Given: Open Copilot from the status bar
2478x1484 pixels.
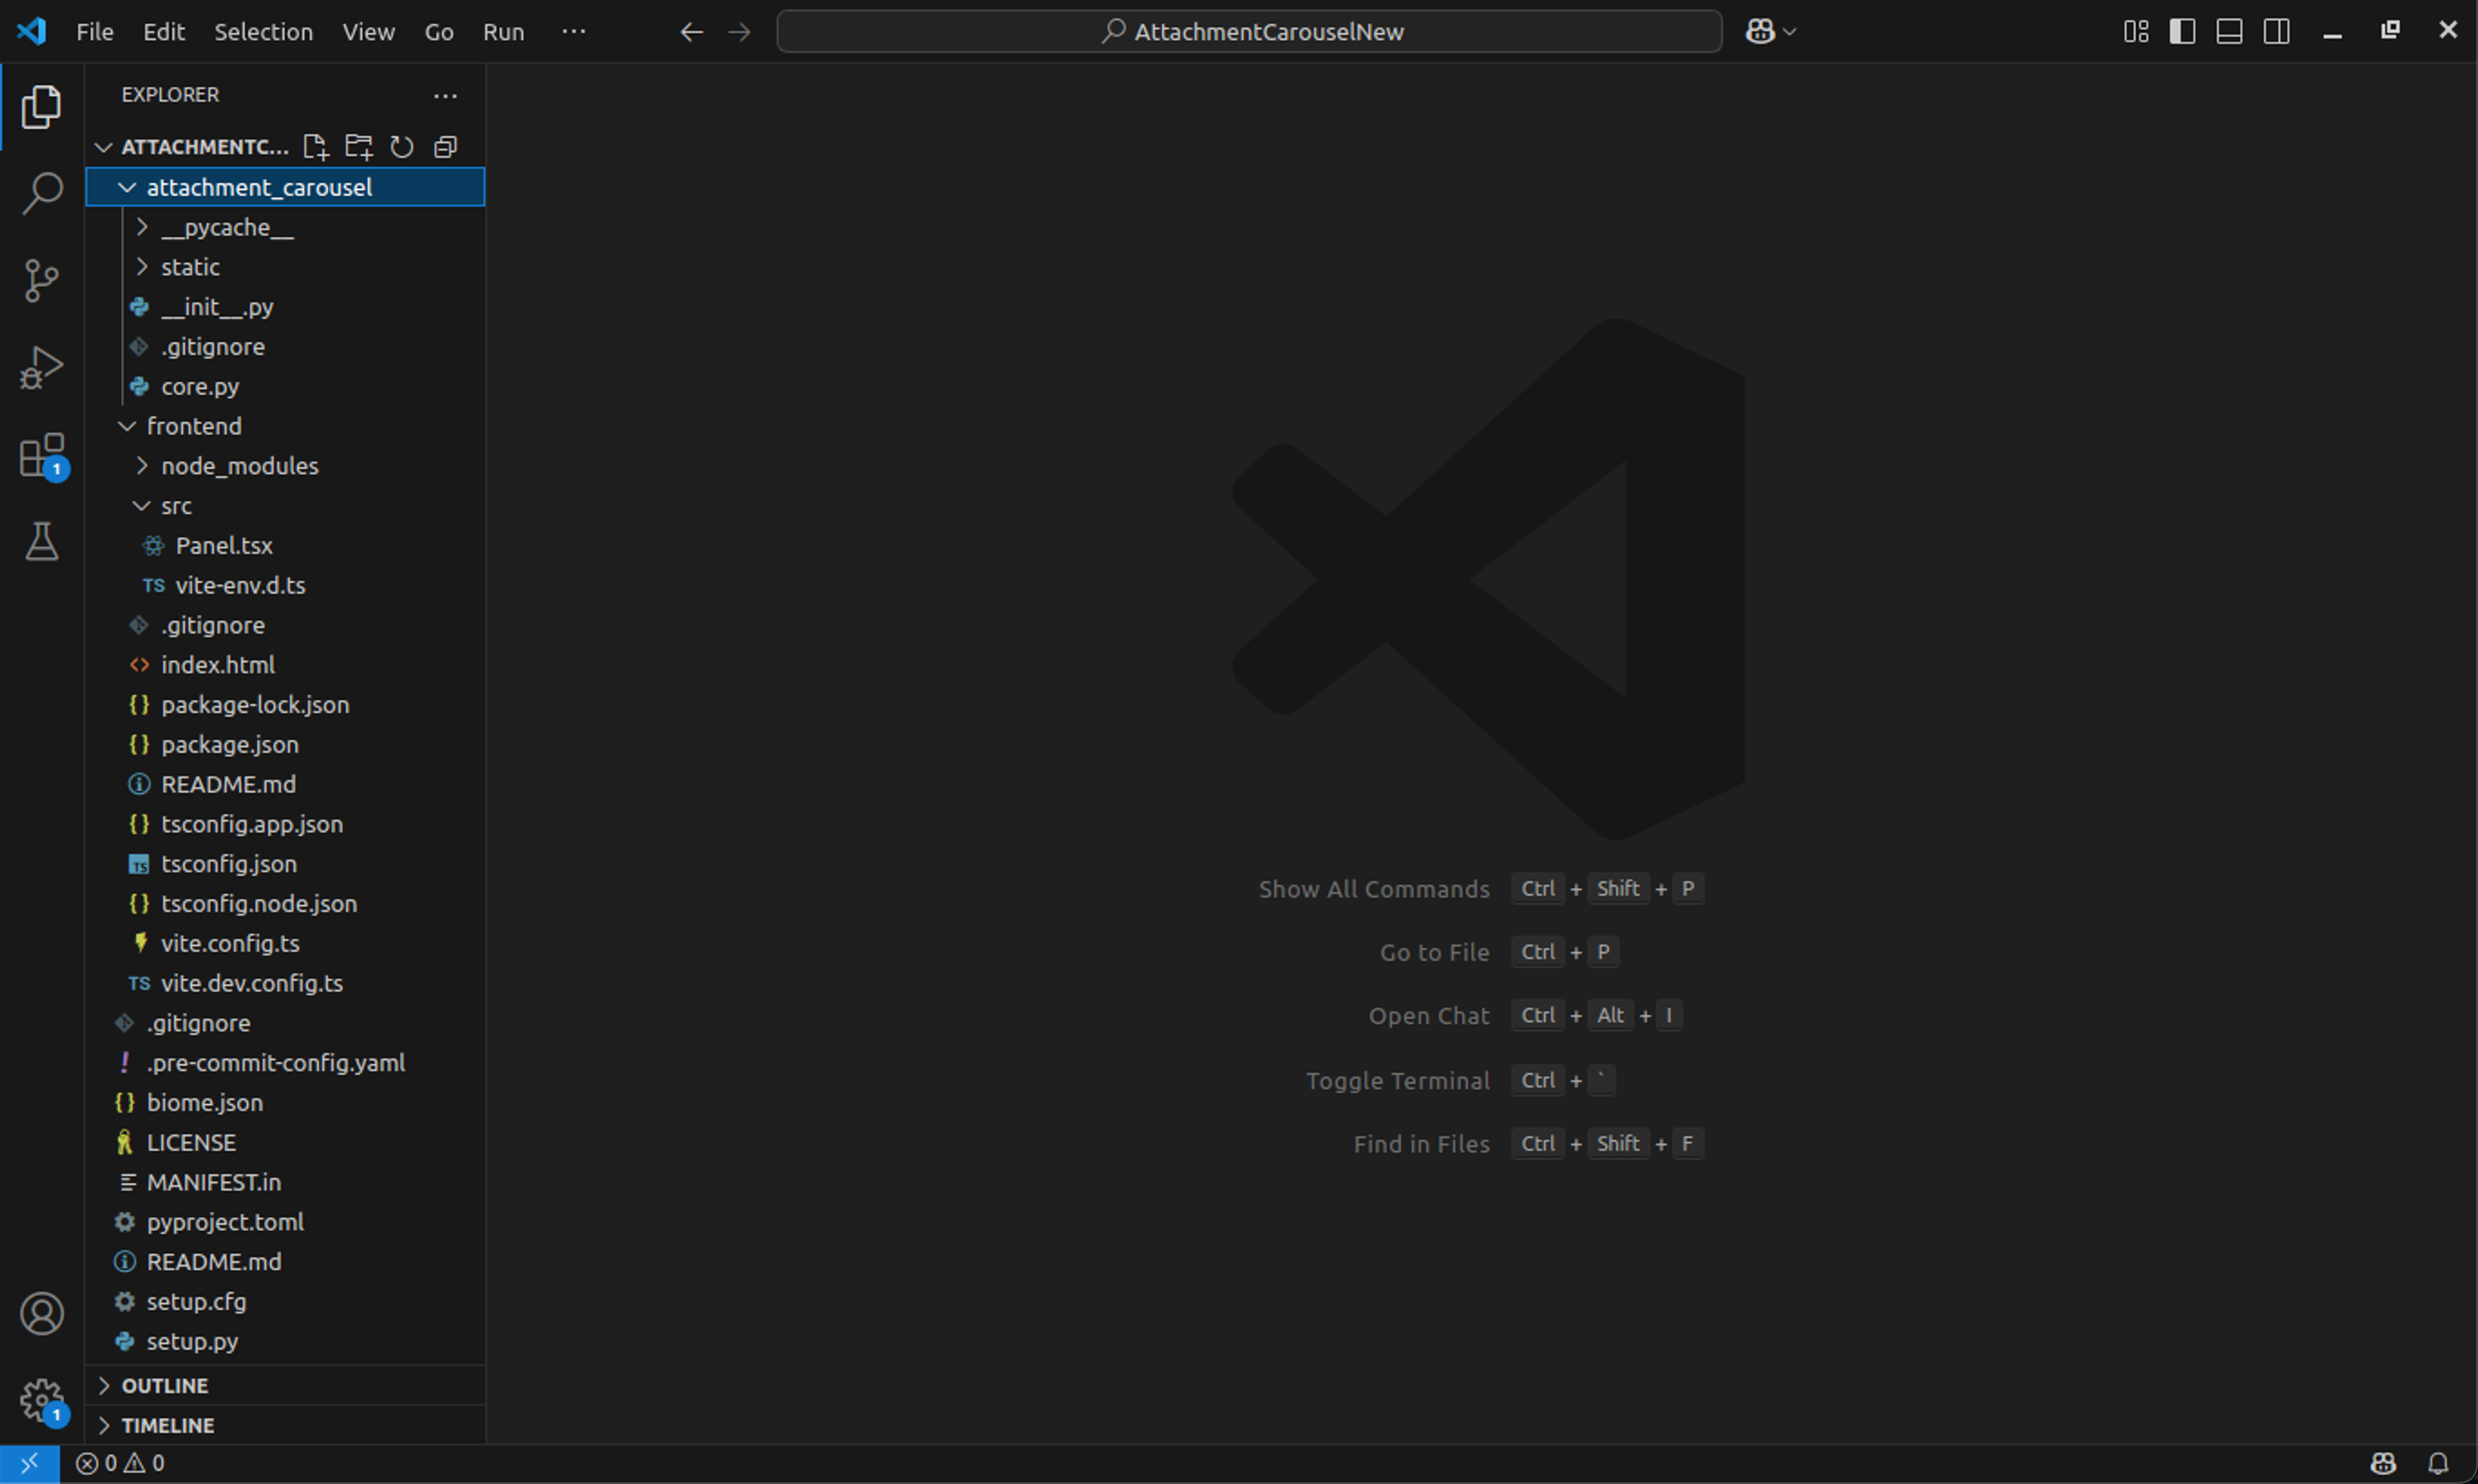Looking at the screenshot, I should [x=2383, y=1462].
